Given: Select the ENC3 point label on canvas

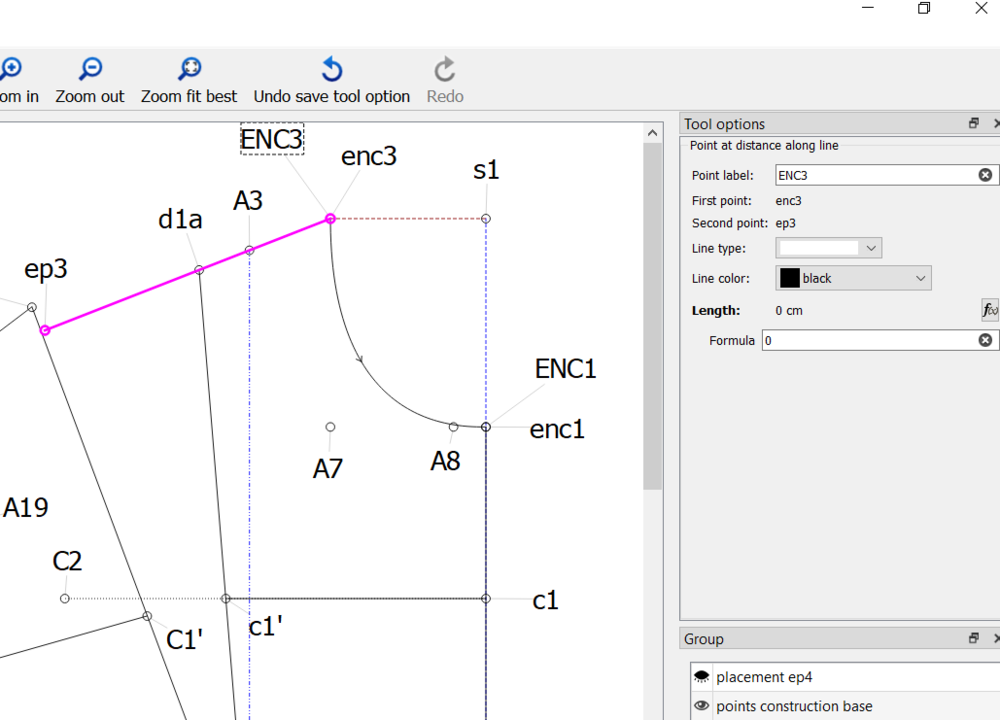Looking at the screenshot, I should 272,139.
